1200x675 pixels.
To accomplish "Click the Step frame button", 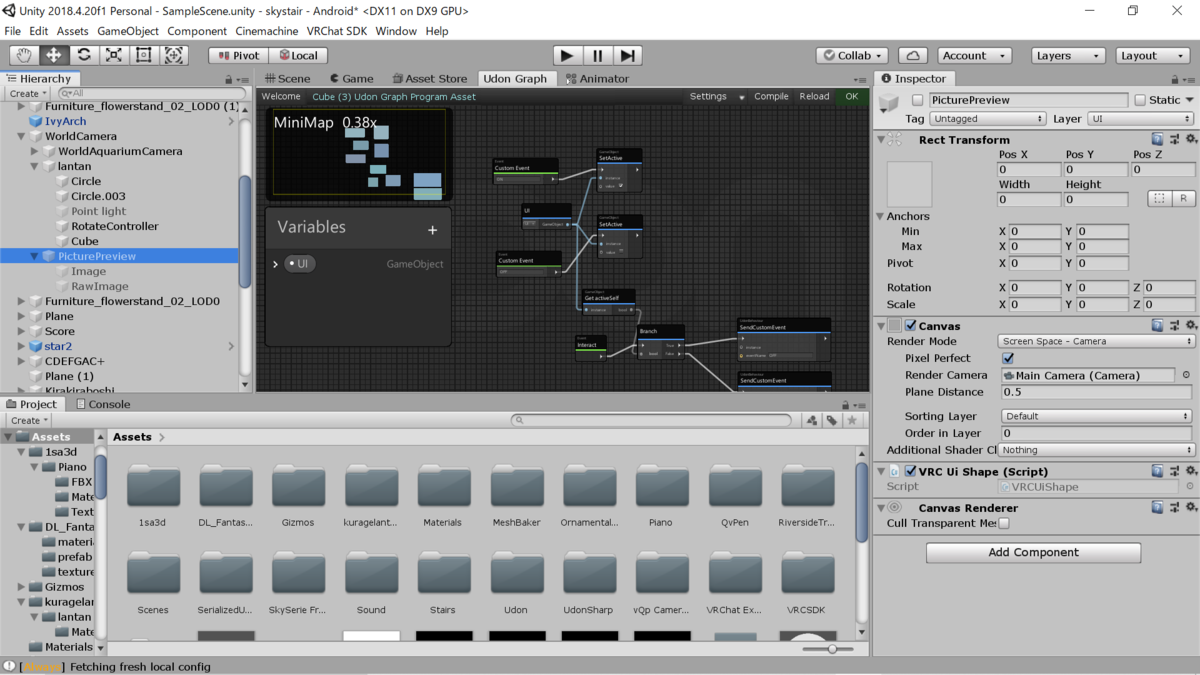I will (x=627, y=56).
